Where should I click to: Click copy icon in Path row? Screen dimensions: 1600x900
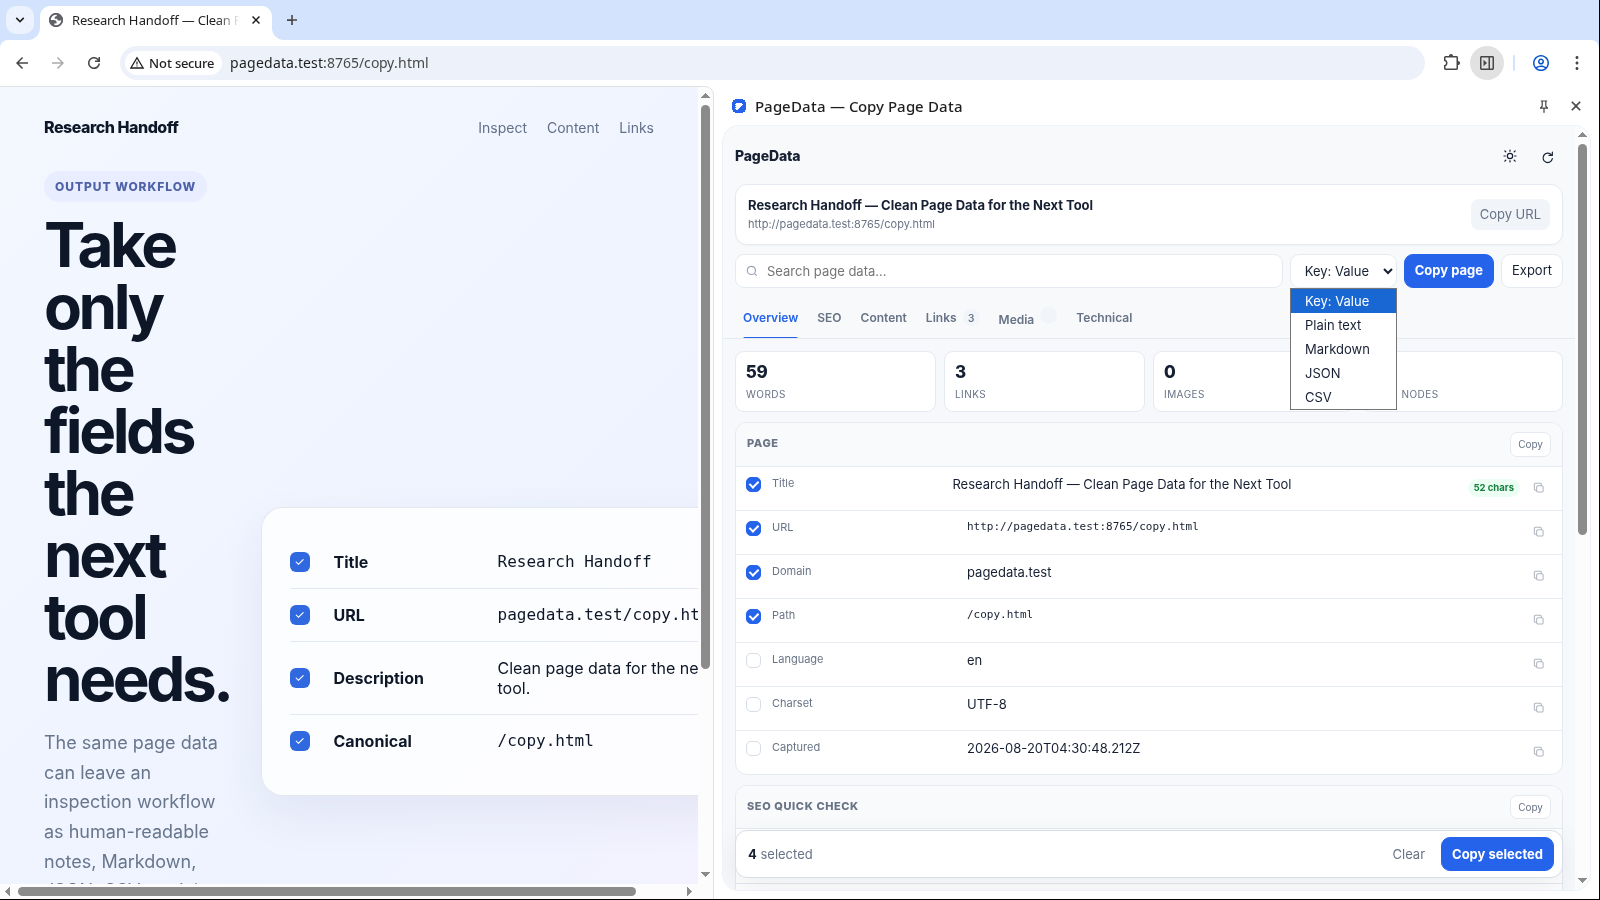pos(1539,620)
